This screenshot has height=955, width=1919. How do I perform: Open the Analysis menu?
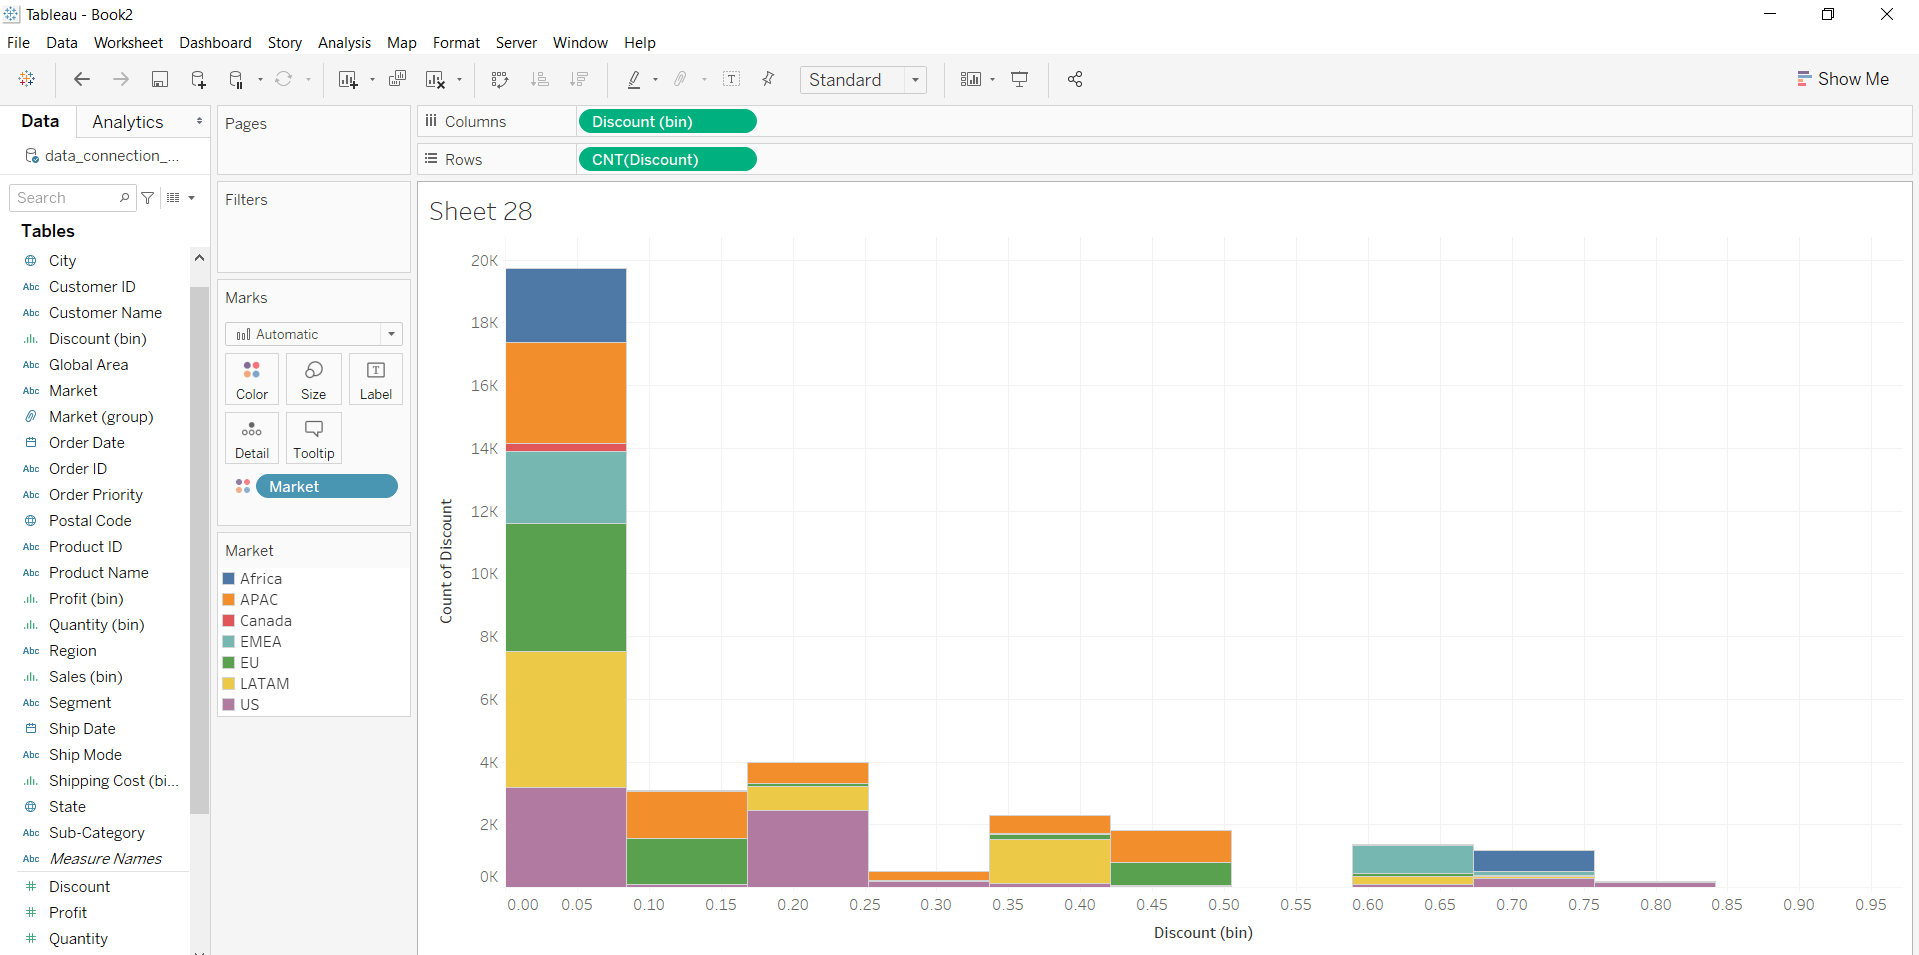click(x=344, y=43)
